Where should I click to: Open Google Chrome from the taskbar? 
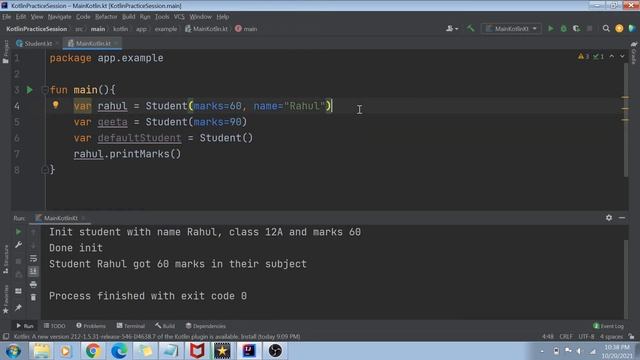click(93, 351)
